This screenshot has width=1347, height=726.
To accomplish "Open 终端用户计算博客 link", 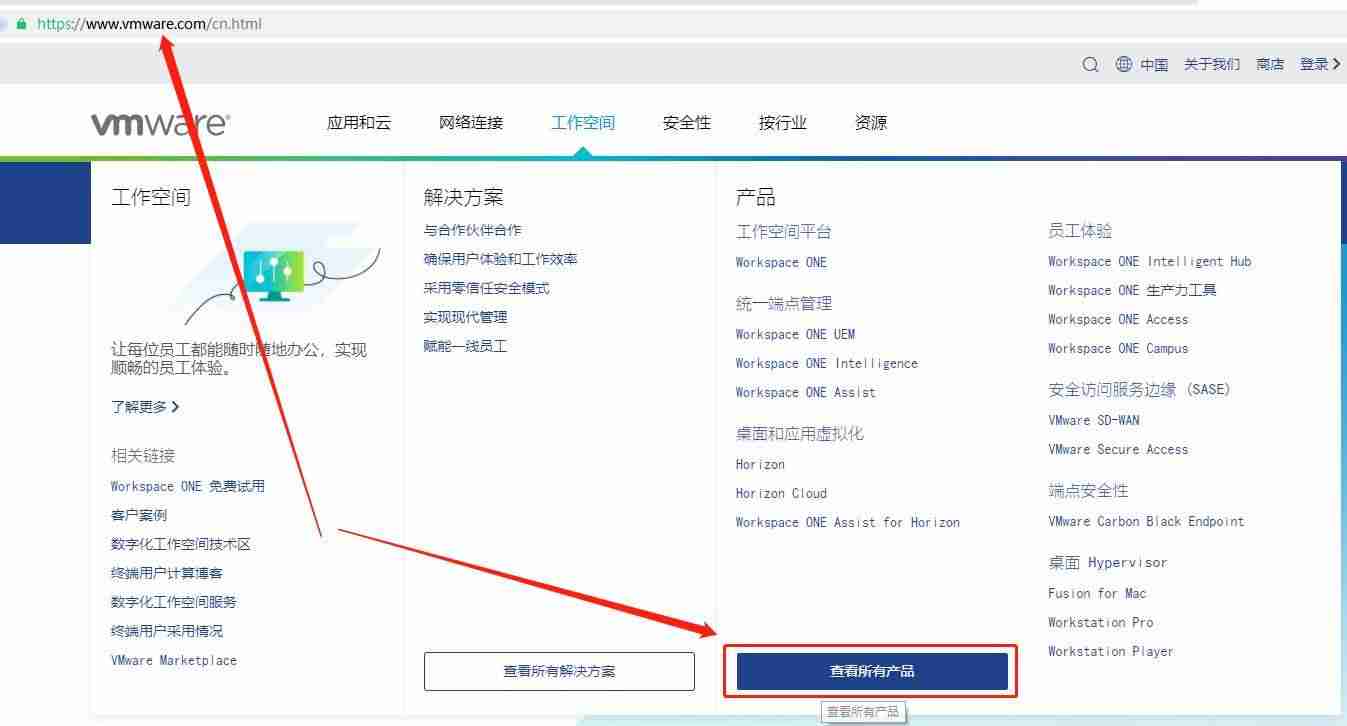I will pos(167,573).
